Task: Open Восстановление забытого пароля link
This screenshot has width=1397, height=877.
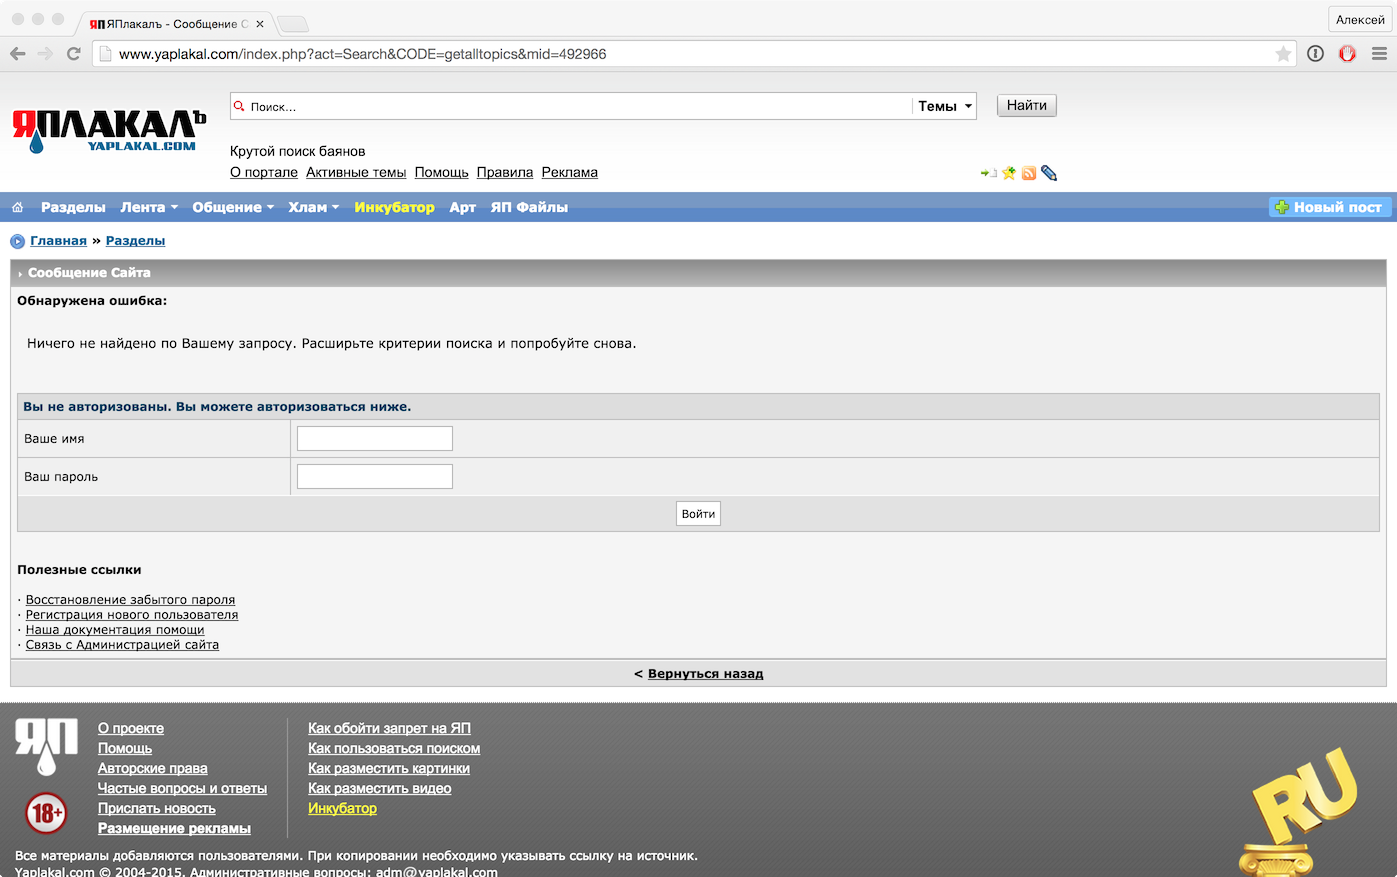Action: 130,600
